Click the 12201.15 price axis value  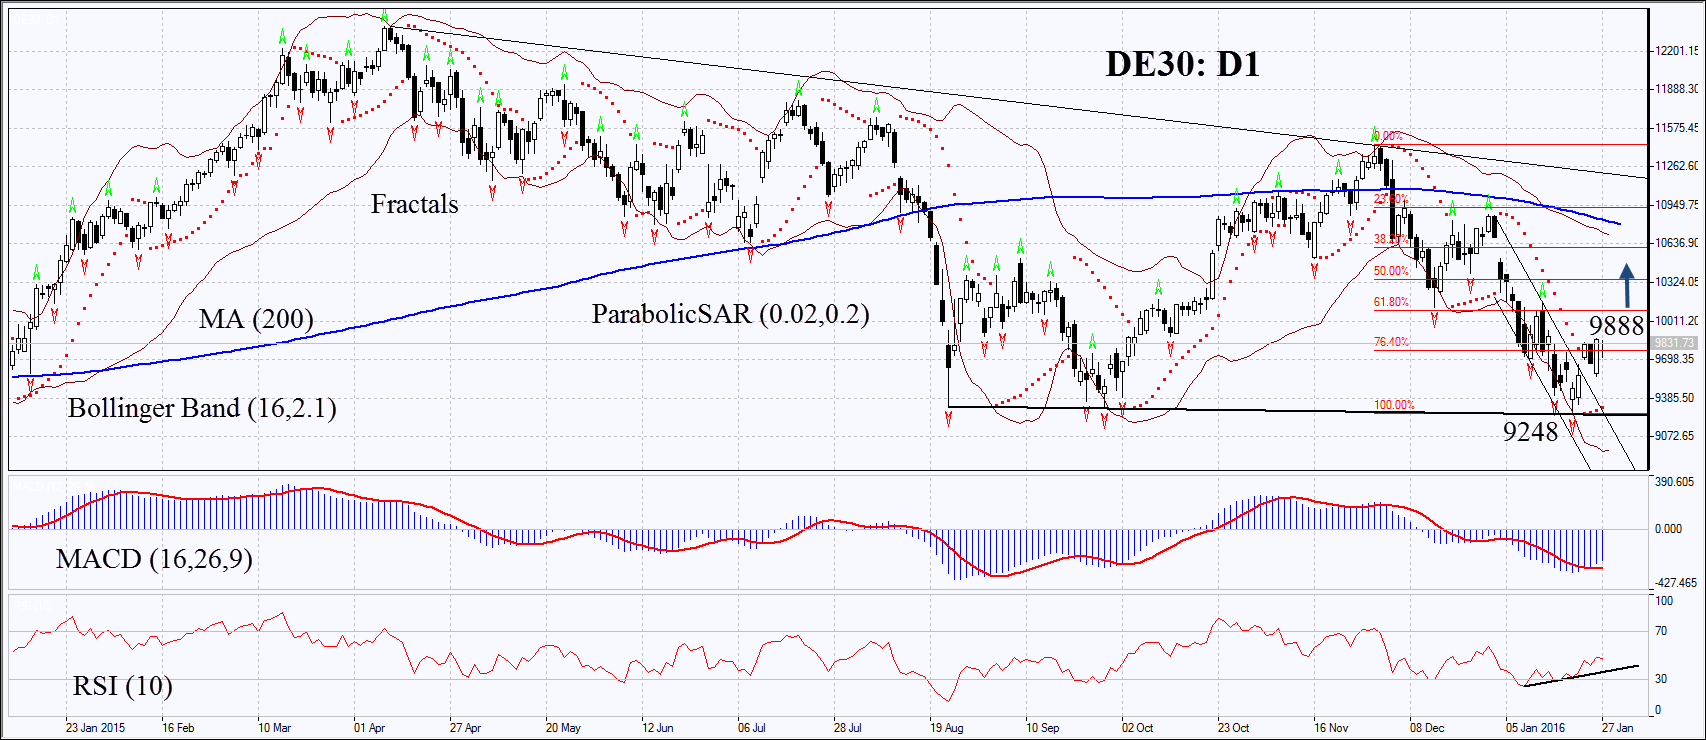tap(1677, 50)
